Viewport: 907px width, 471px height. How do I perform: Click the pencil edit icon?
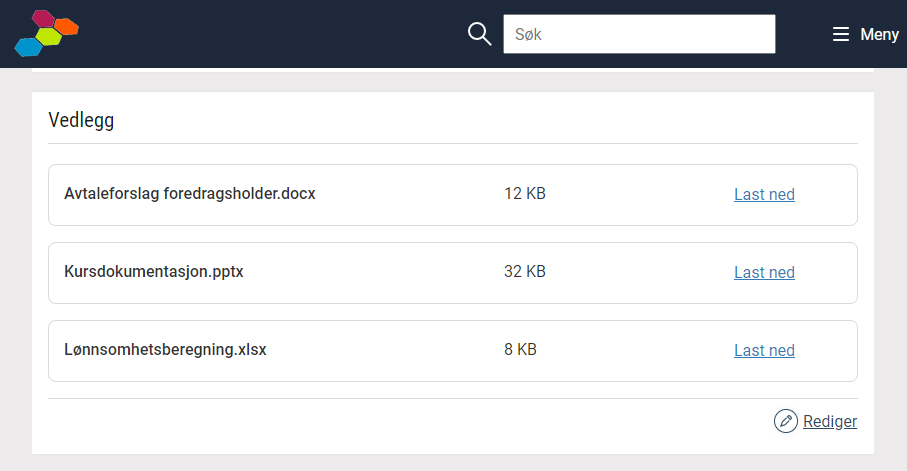tap(786, 421)
